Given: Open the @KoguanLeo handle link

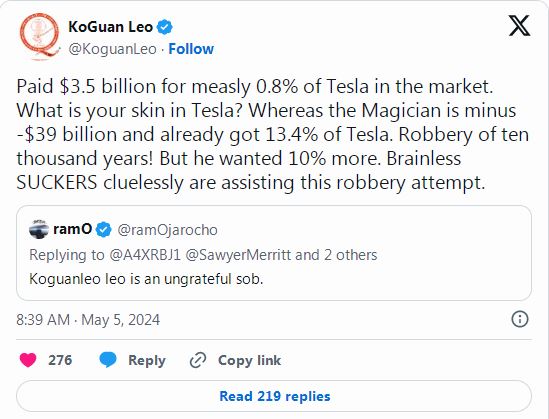Looking at the screenshot, I should (112, 49).
